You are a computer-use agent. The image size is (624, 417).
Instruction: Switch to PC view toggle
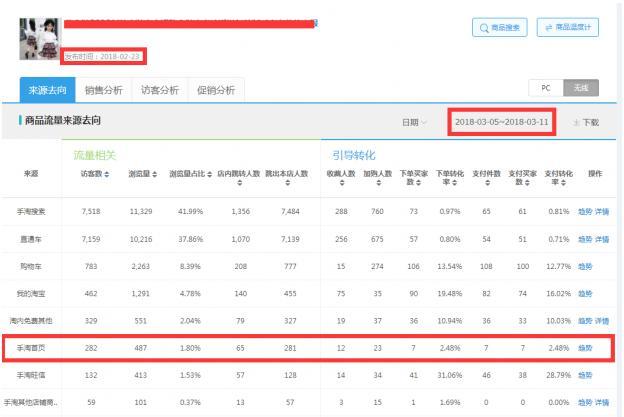pyautogui.click(x=546, y=88)
